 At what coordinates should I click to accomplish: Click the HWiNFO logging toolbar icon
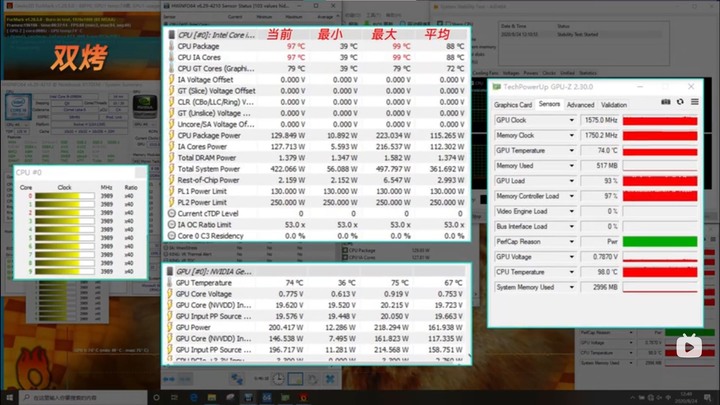[295, 379]
